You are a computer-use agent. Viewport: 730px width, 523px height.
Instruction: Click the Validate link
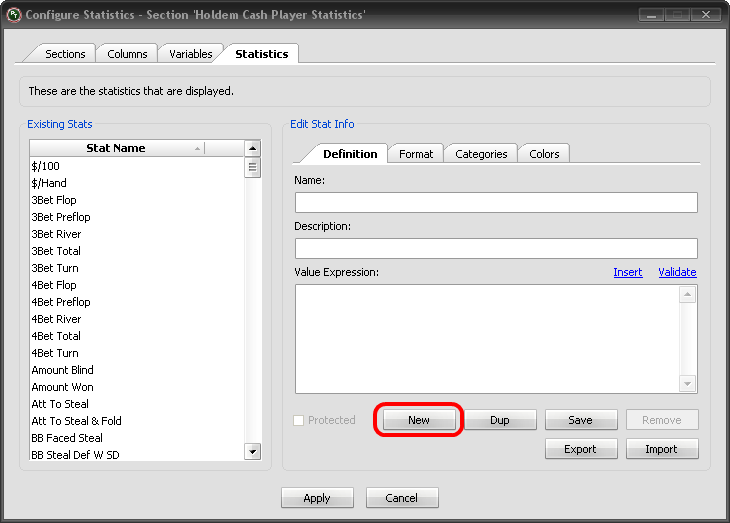[x=677, y=272]
